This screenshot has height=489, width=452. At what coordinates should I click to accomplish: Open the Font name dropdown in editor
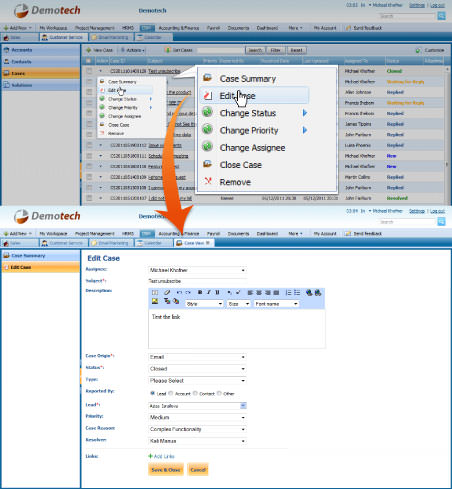pyautogui.click(x=276, y=304)
